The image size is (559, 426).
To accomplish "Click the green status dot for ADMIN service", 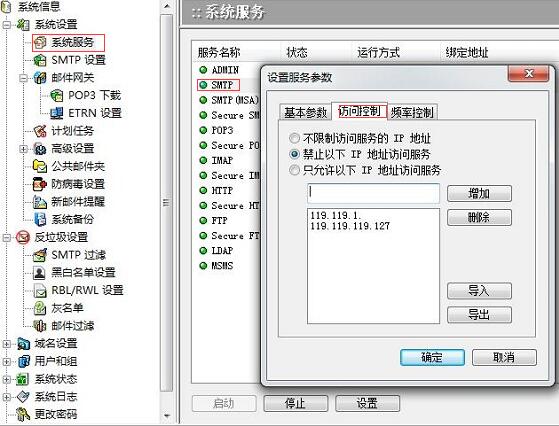I will [203, 70].
